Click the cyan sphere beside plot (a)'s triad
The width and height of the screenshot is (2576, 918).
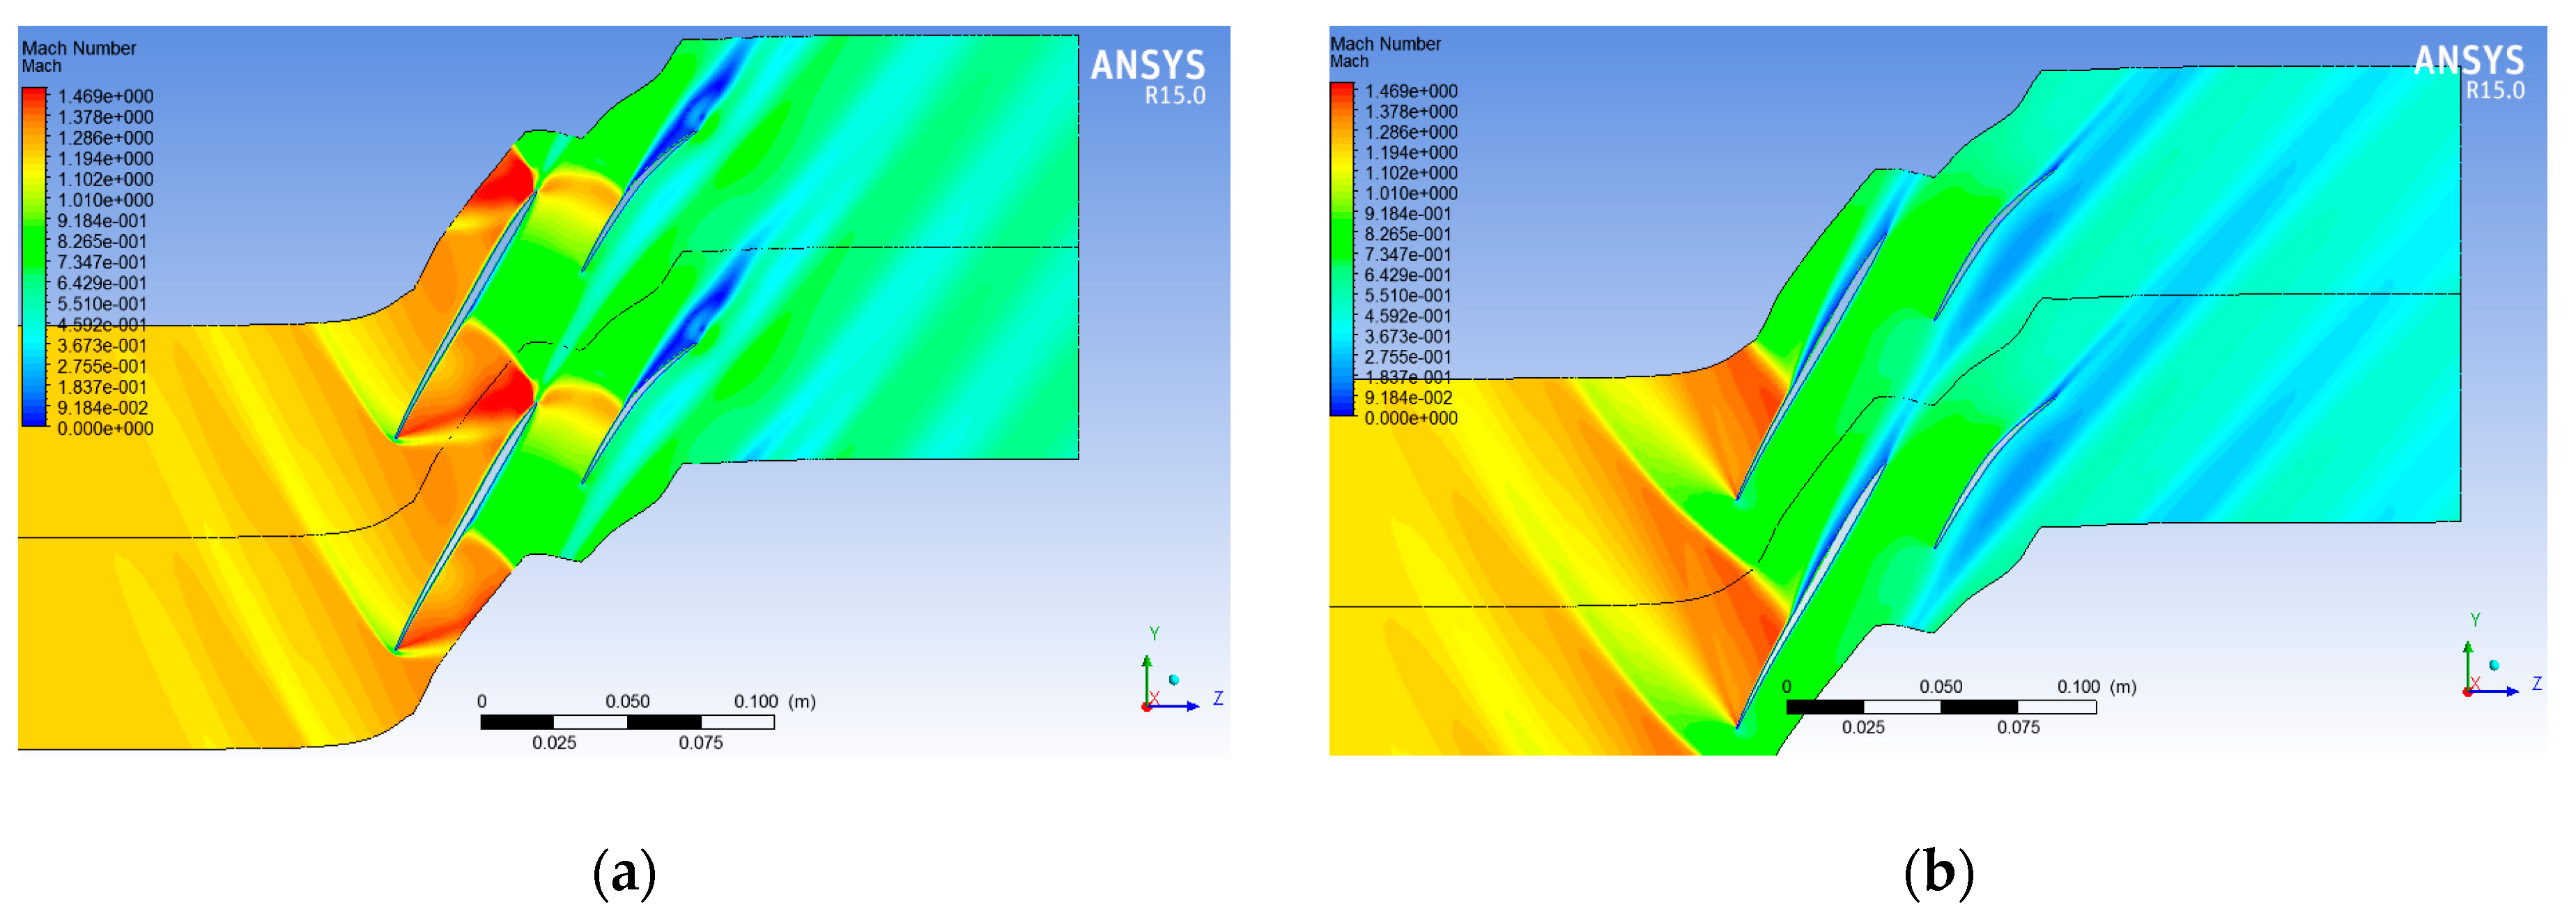pos(1174,680)
